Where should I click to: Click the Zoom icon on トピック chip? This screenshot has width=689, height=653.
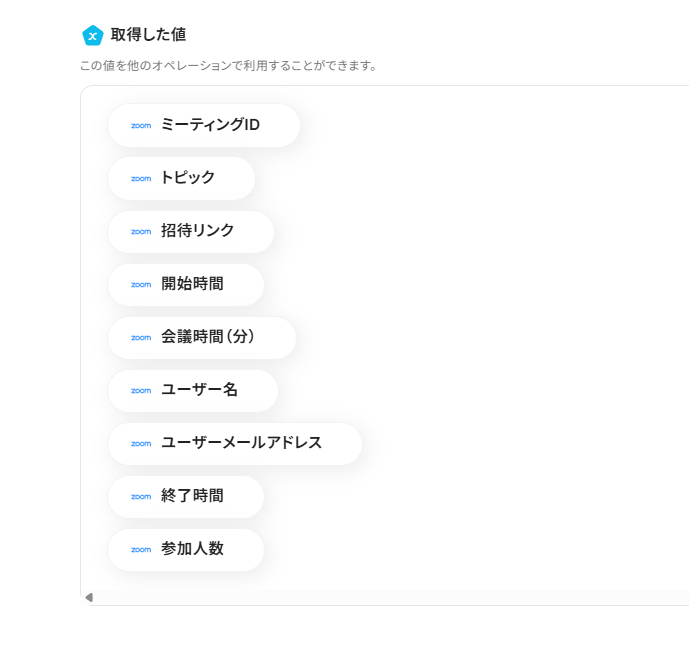click(141, 179)
